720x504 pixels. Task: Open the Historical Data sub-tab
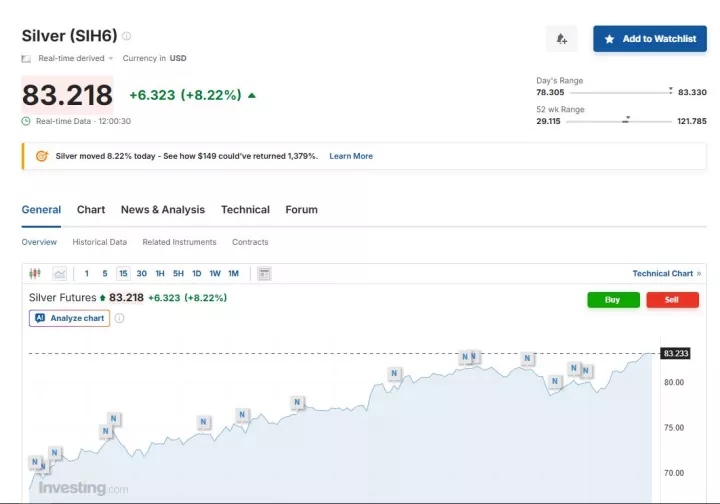[99, 242]
